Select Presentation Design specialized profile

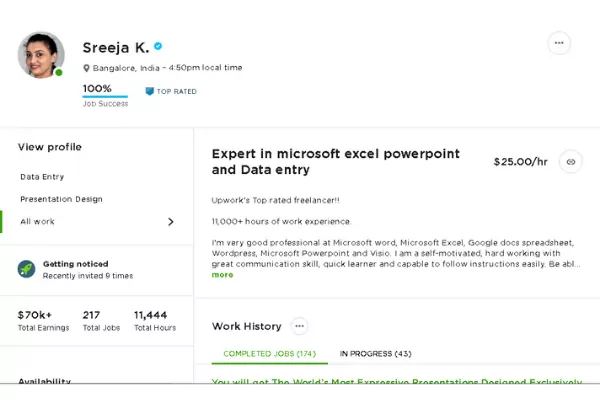[61, 199]
